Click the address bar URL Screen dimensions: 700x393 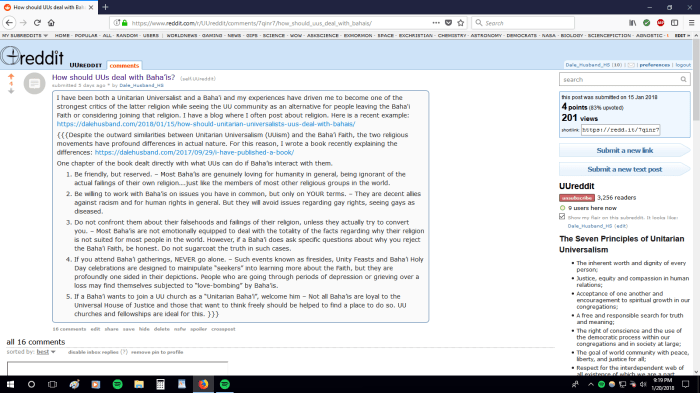tap(251, 23)
